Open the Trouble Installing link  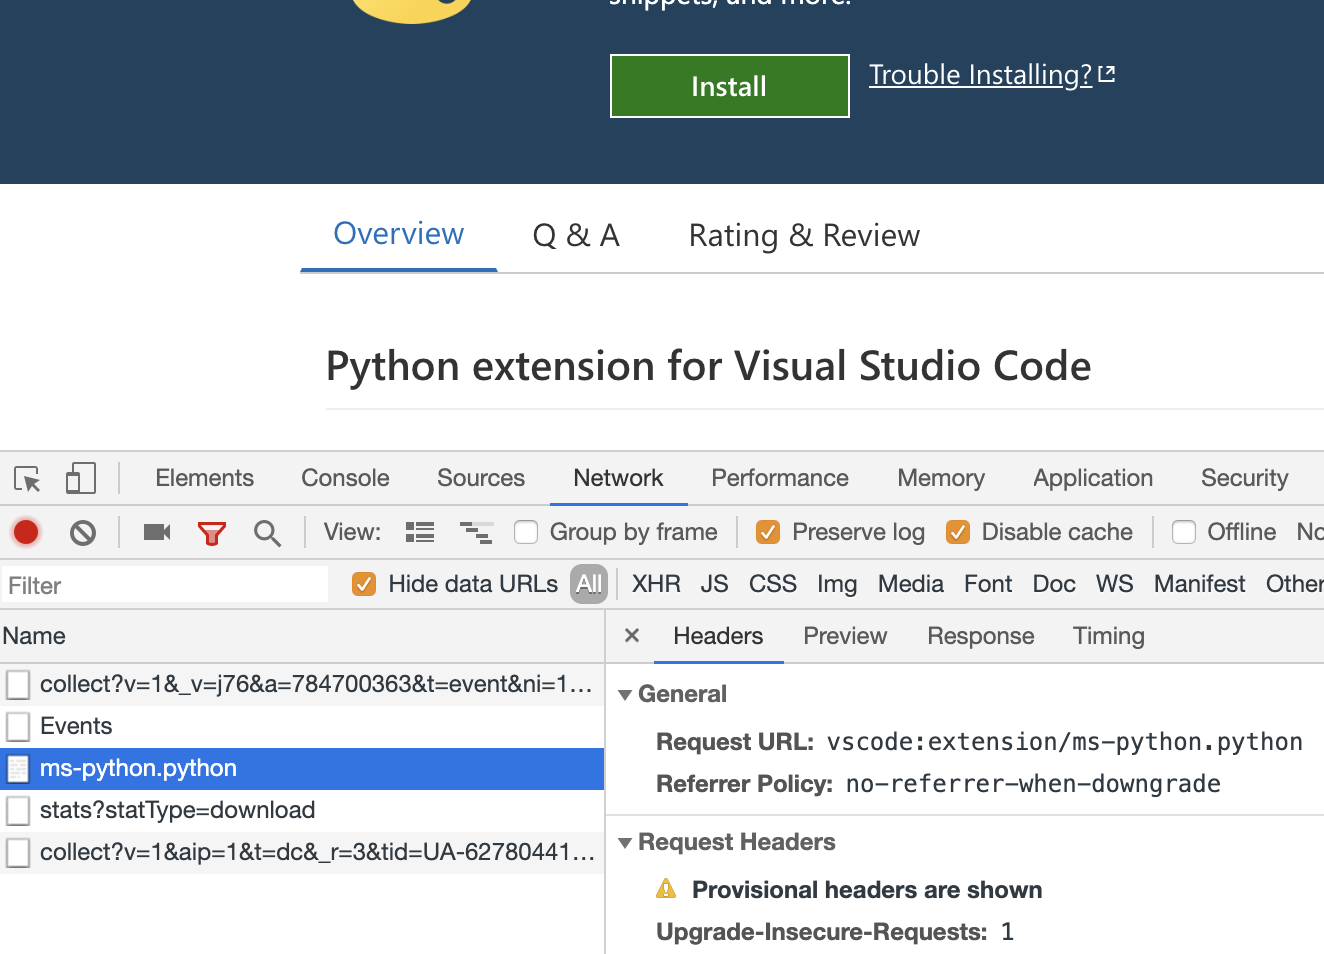980,74
